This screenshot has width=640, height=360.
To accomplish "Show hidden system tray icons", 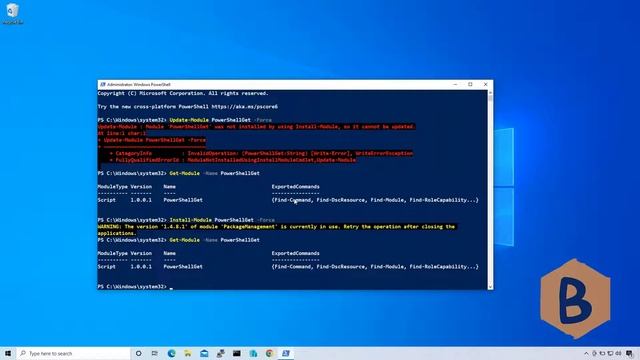I will [587, 353].
